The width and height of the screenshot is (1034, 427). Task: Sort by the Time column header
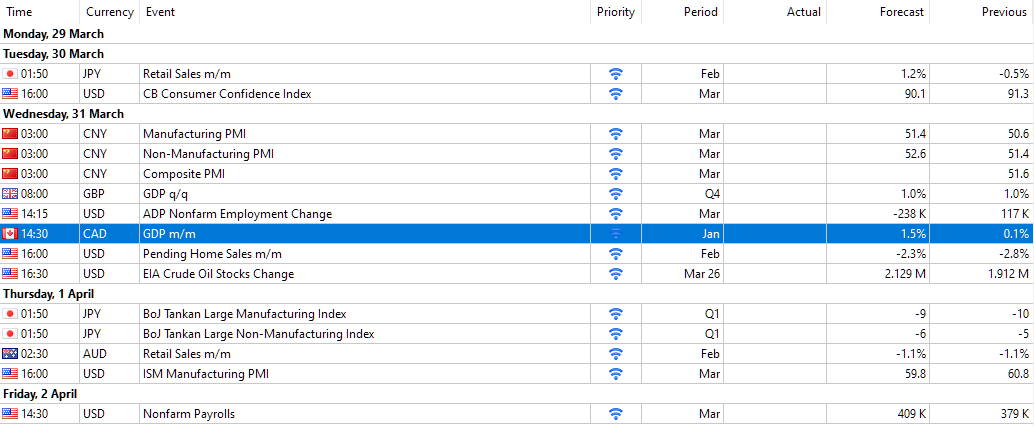(19, 12)
